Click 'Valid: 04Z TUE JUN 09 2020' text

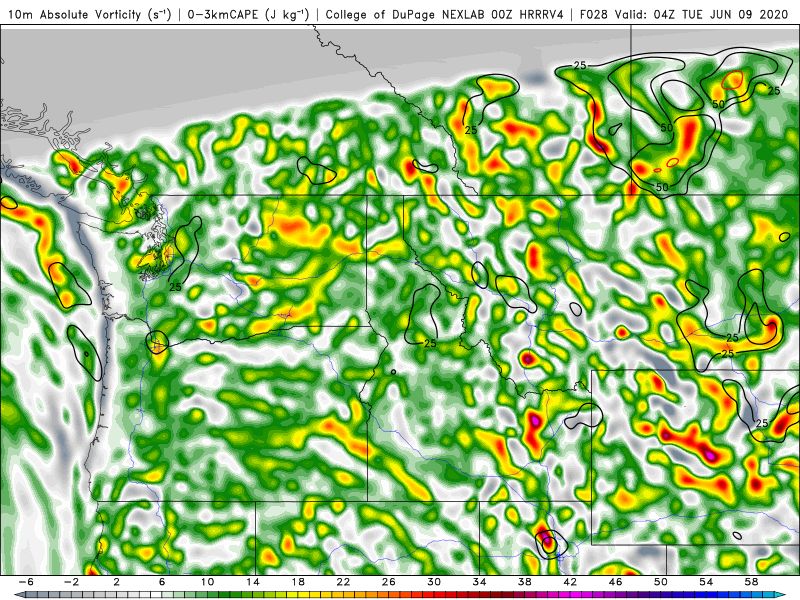tap(702, 14)
